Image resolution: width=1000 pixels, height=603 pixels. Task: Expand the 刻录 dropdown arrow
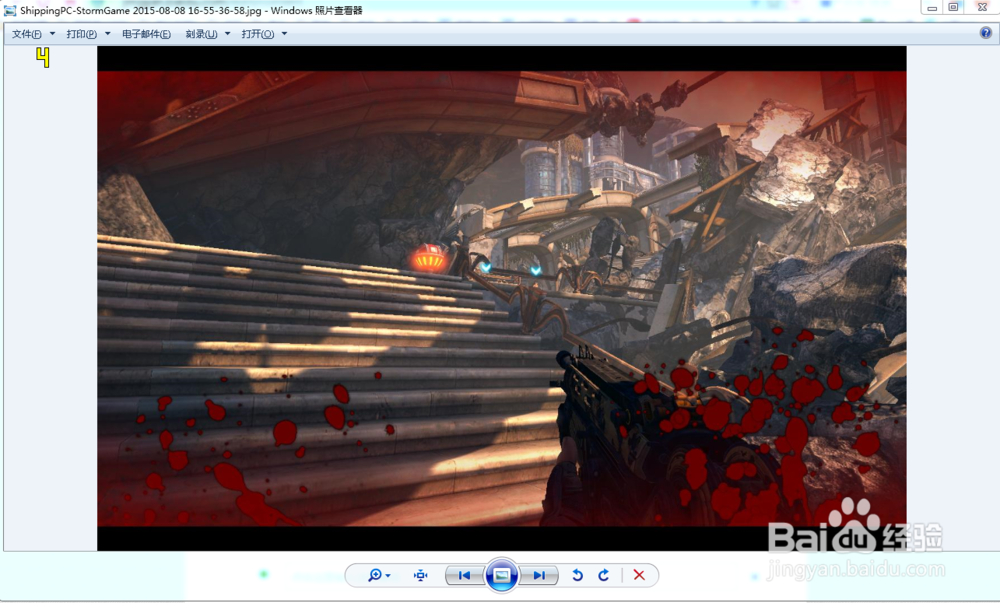tap(228, 34)
